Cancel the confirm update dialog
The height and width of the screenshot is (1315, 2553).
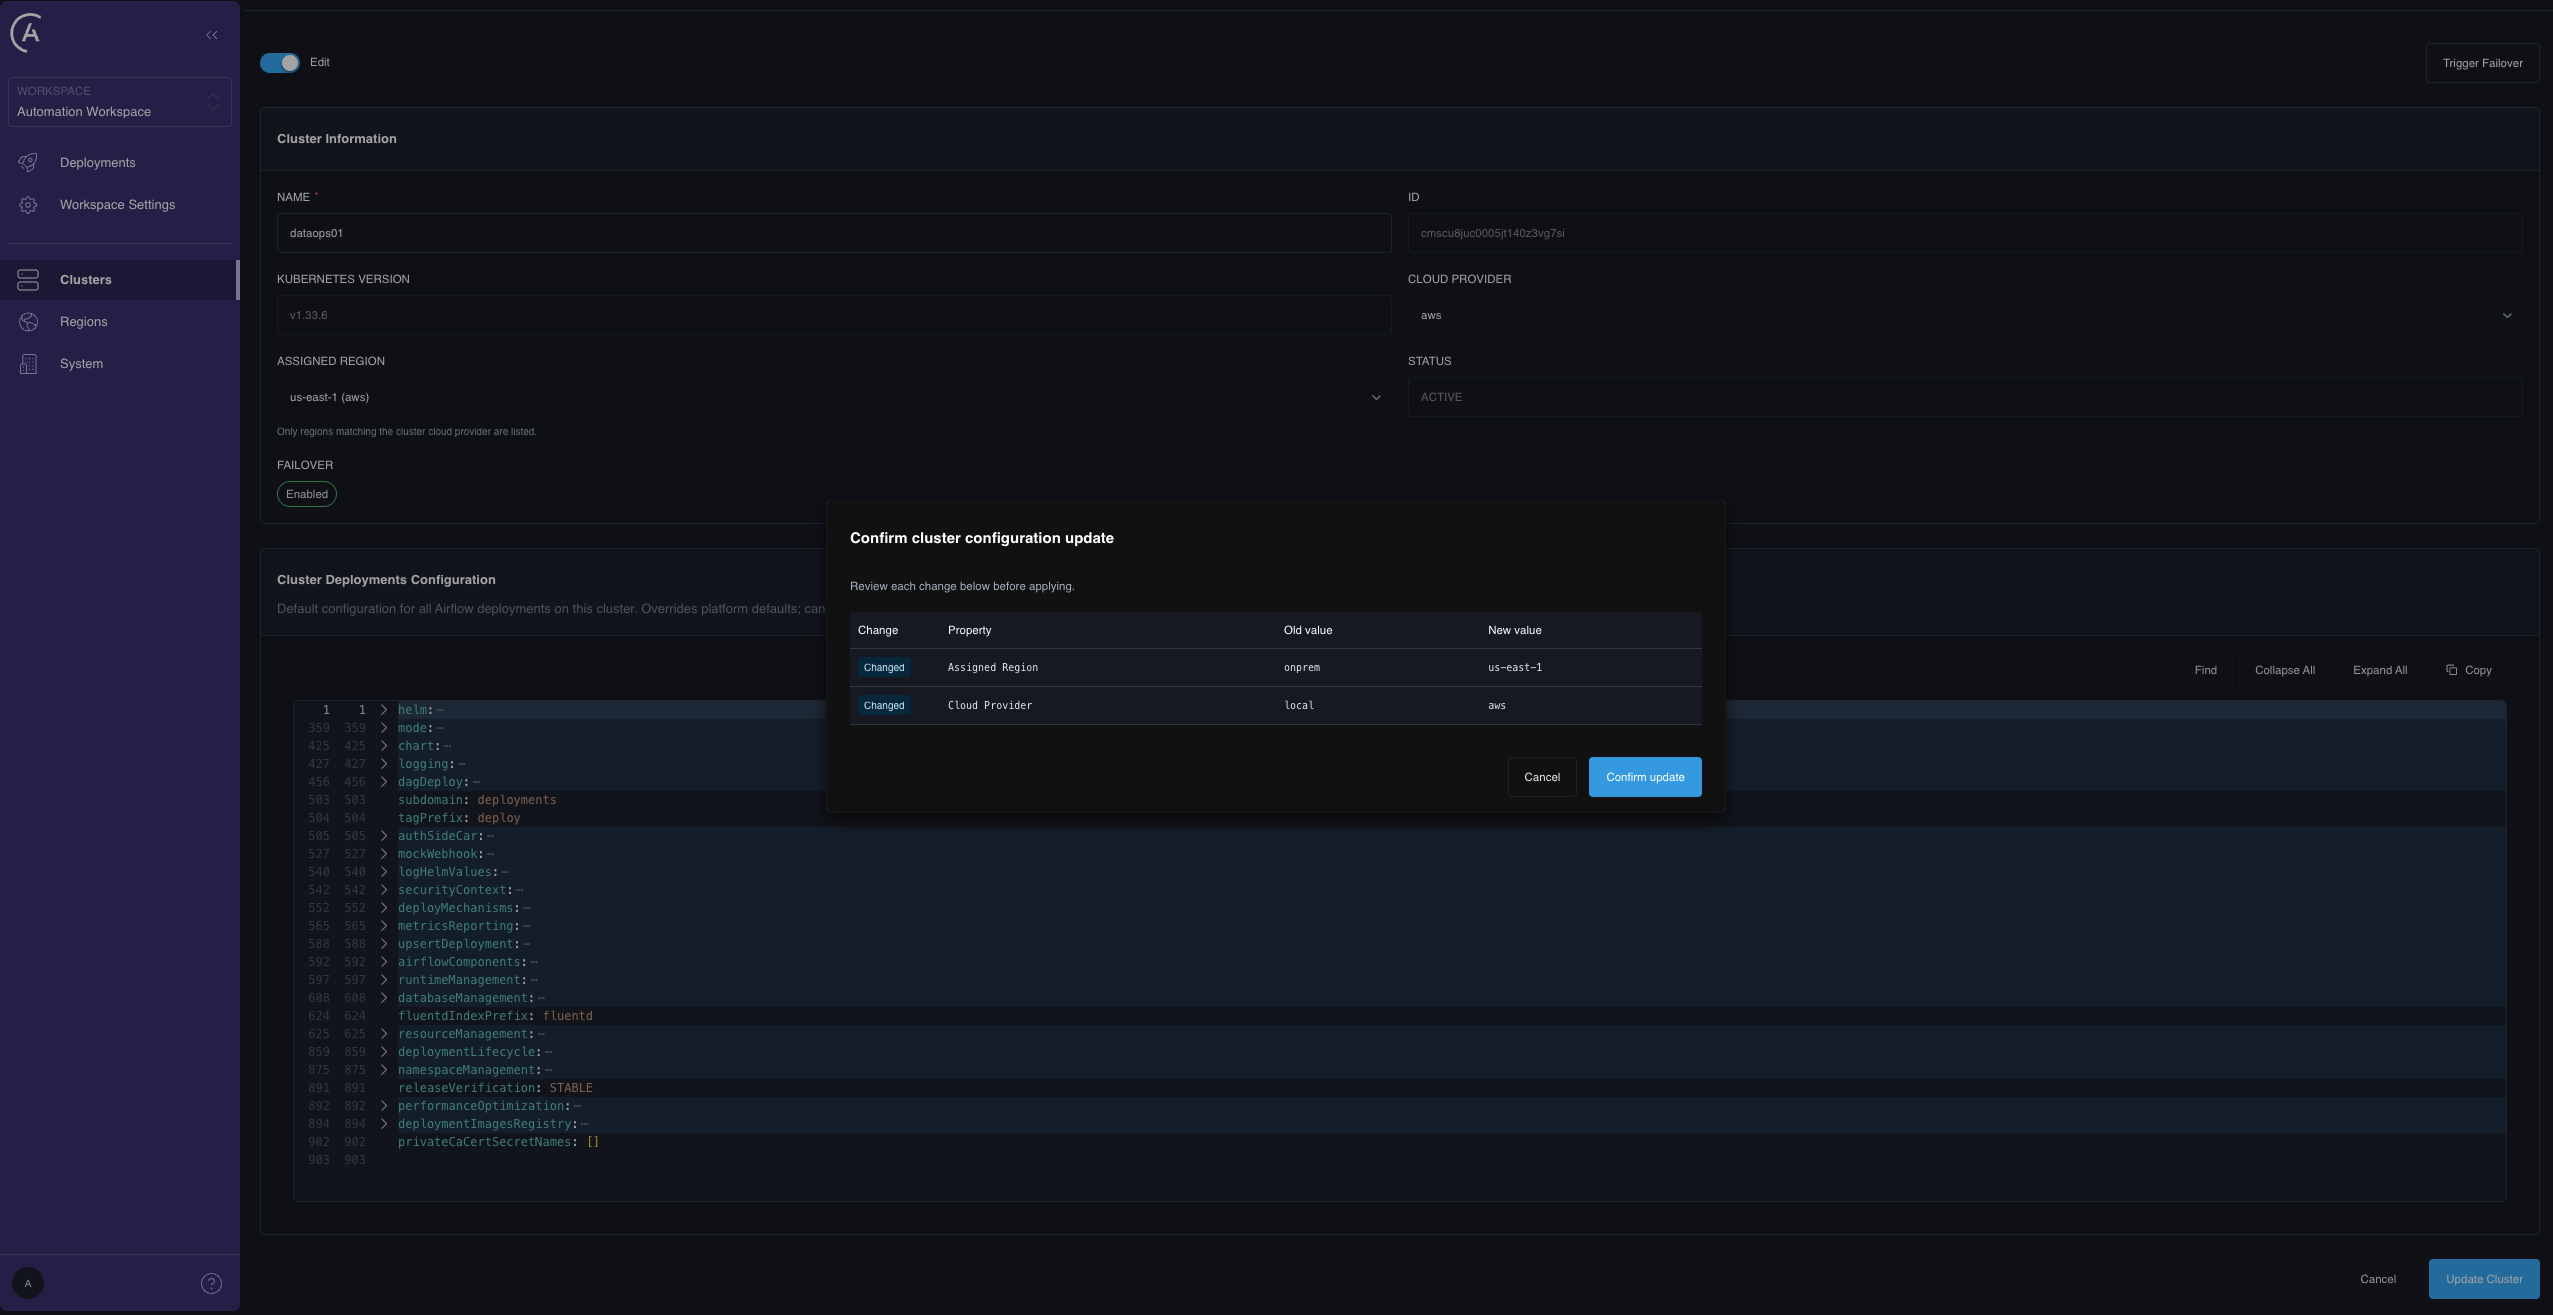[x=1542, y=777]
